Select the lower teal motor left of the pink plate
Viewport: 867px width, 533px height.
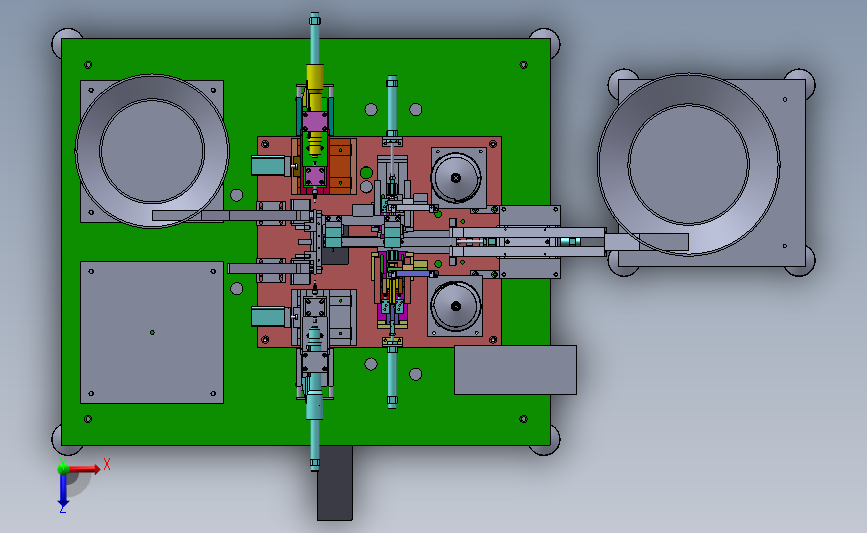coord(269,316)
